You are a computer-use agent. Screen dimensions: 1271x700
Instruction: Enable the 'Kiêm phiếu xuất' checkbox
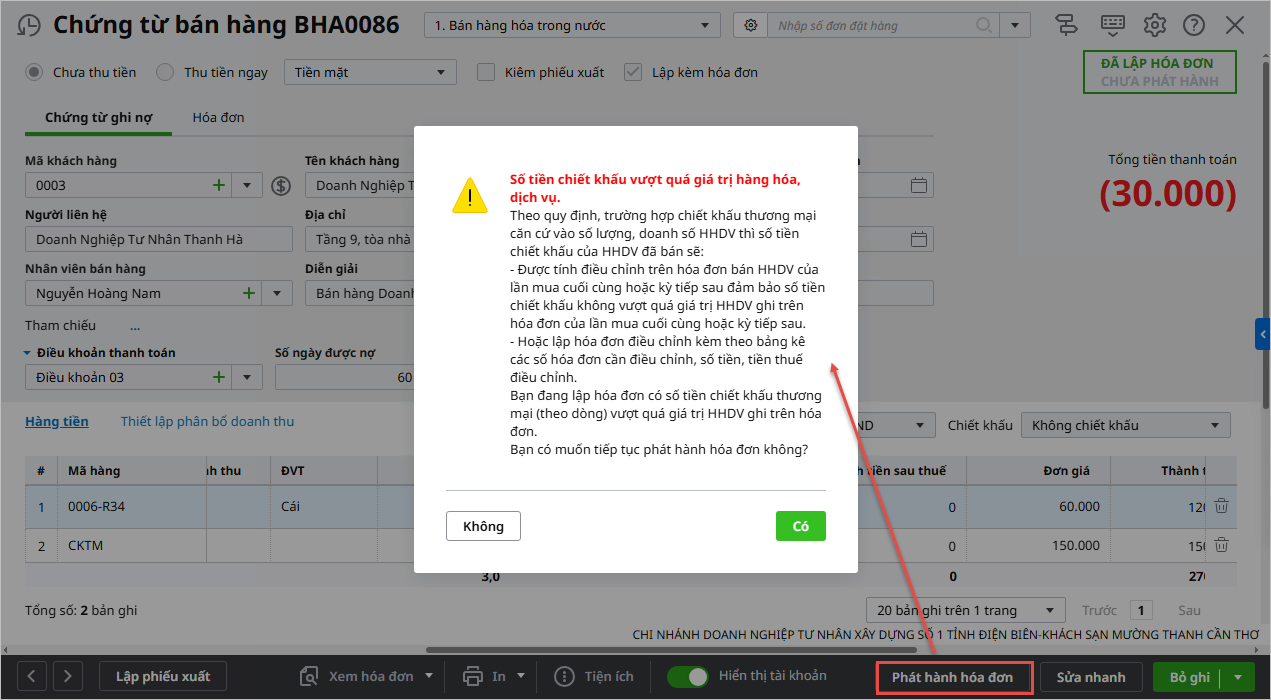pyautogui.click(x=486, y=72)
